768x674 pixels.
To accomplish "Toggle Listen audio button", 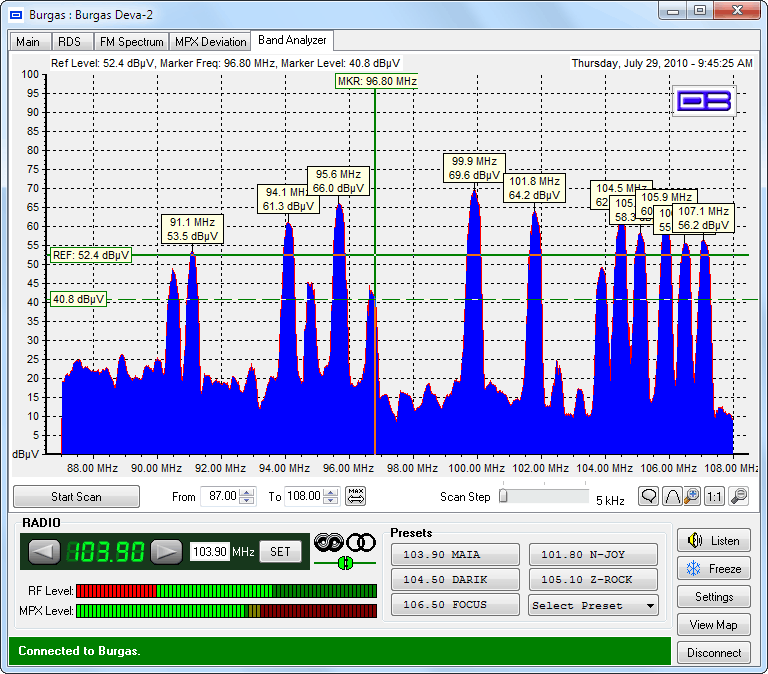I will coord(713,541).
